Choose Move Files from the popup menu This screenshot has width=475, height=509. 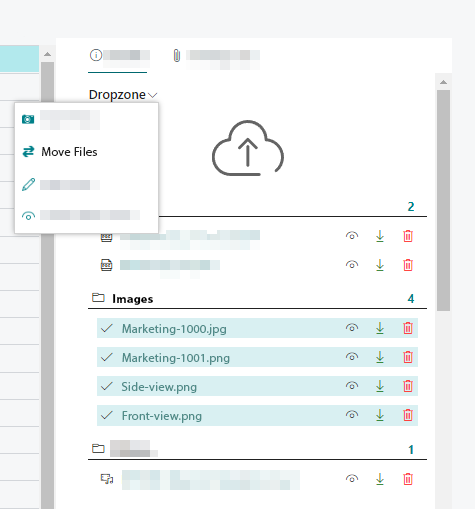(69, 152)
